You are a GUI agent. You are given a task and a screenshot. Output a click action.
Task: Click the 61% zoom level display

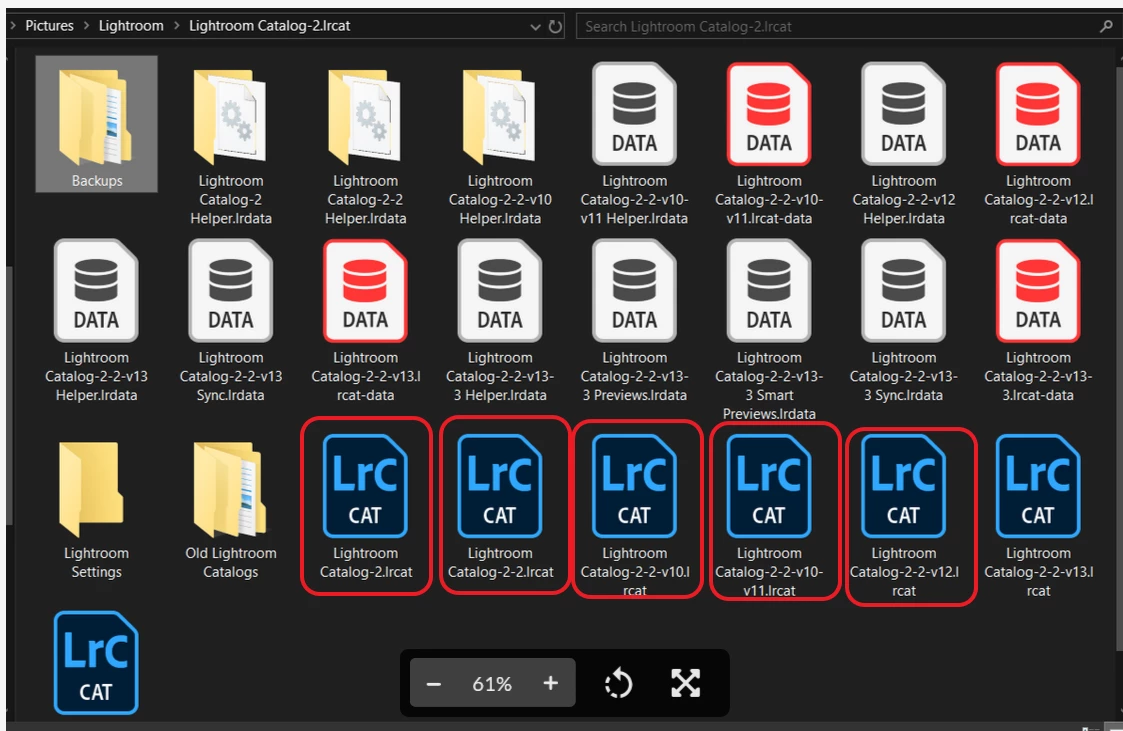492,684
